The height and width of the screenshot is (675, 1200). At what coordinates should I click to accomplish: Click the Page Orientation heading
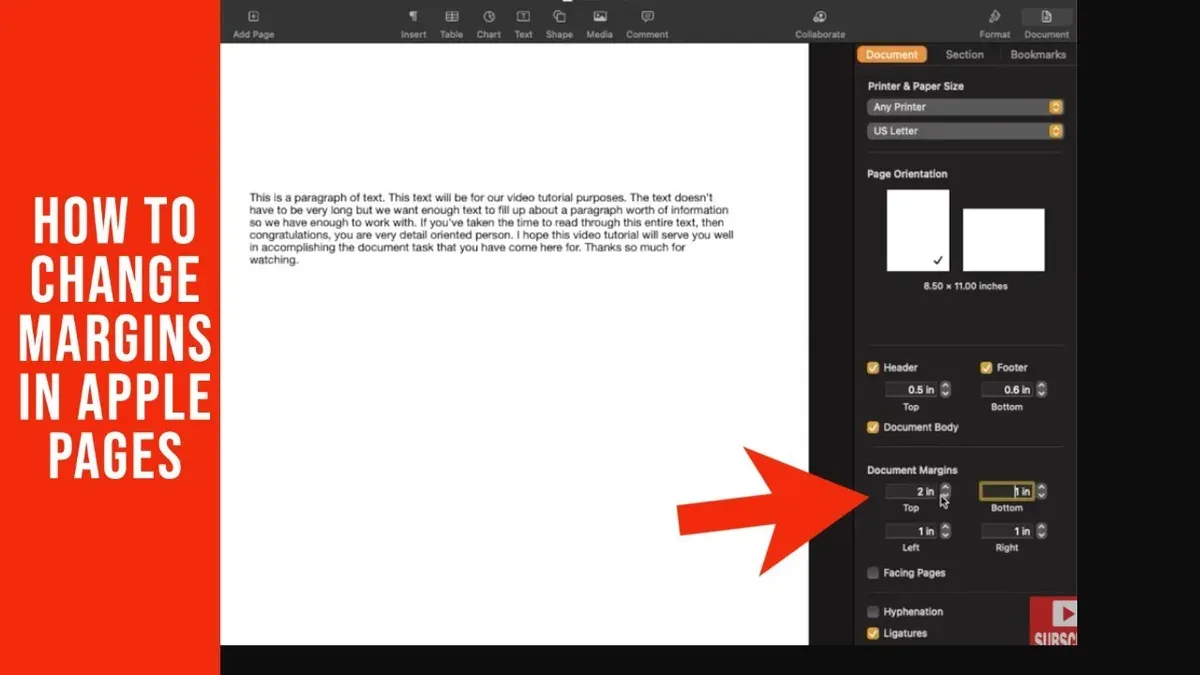pyautogui.click(x=907, y=174)
